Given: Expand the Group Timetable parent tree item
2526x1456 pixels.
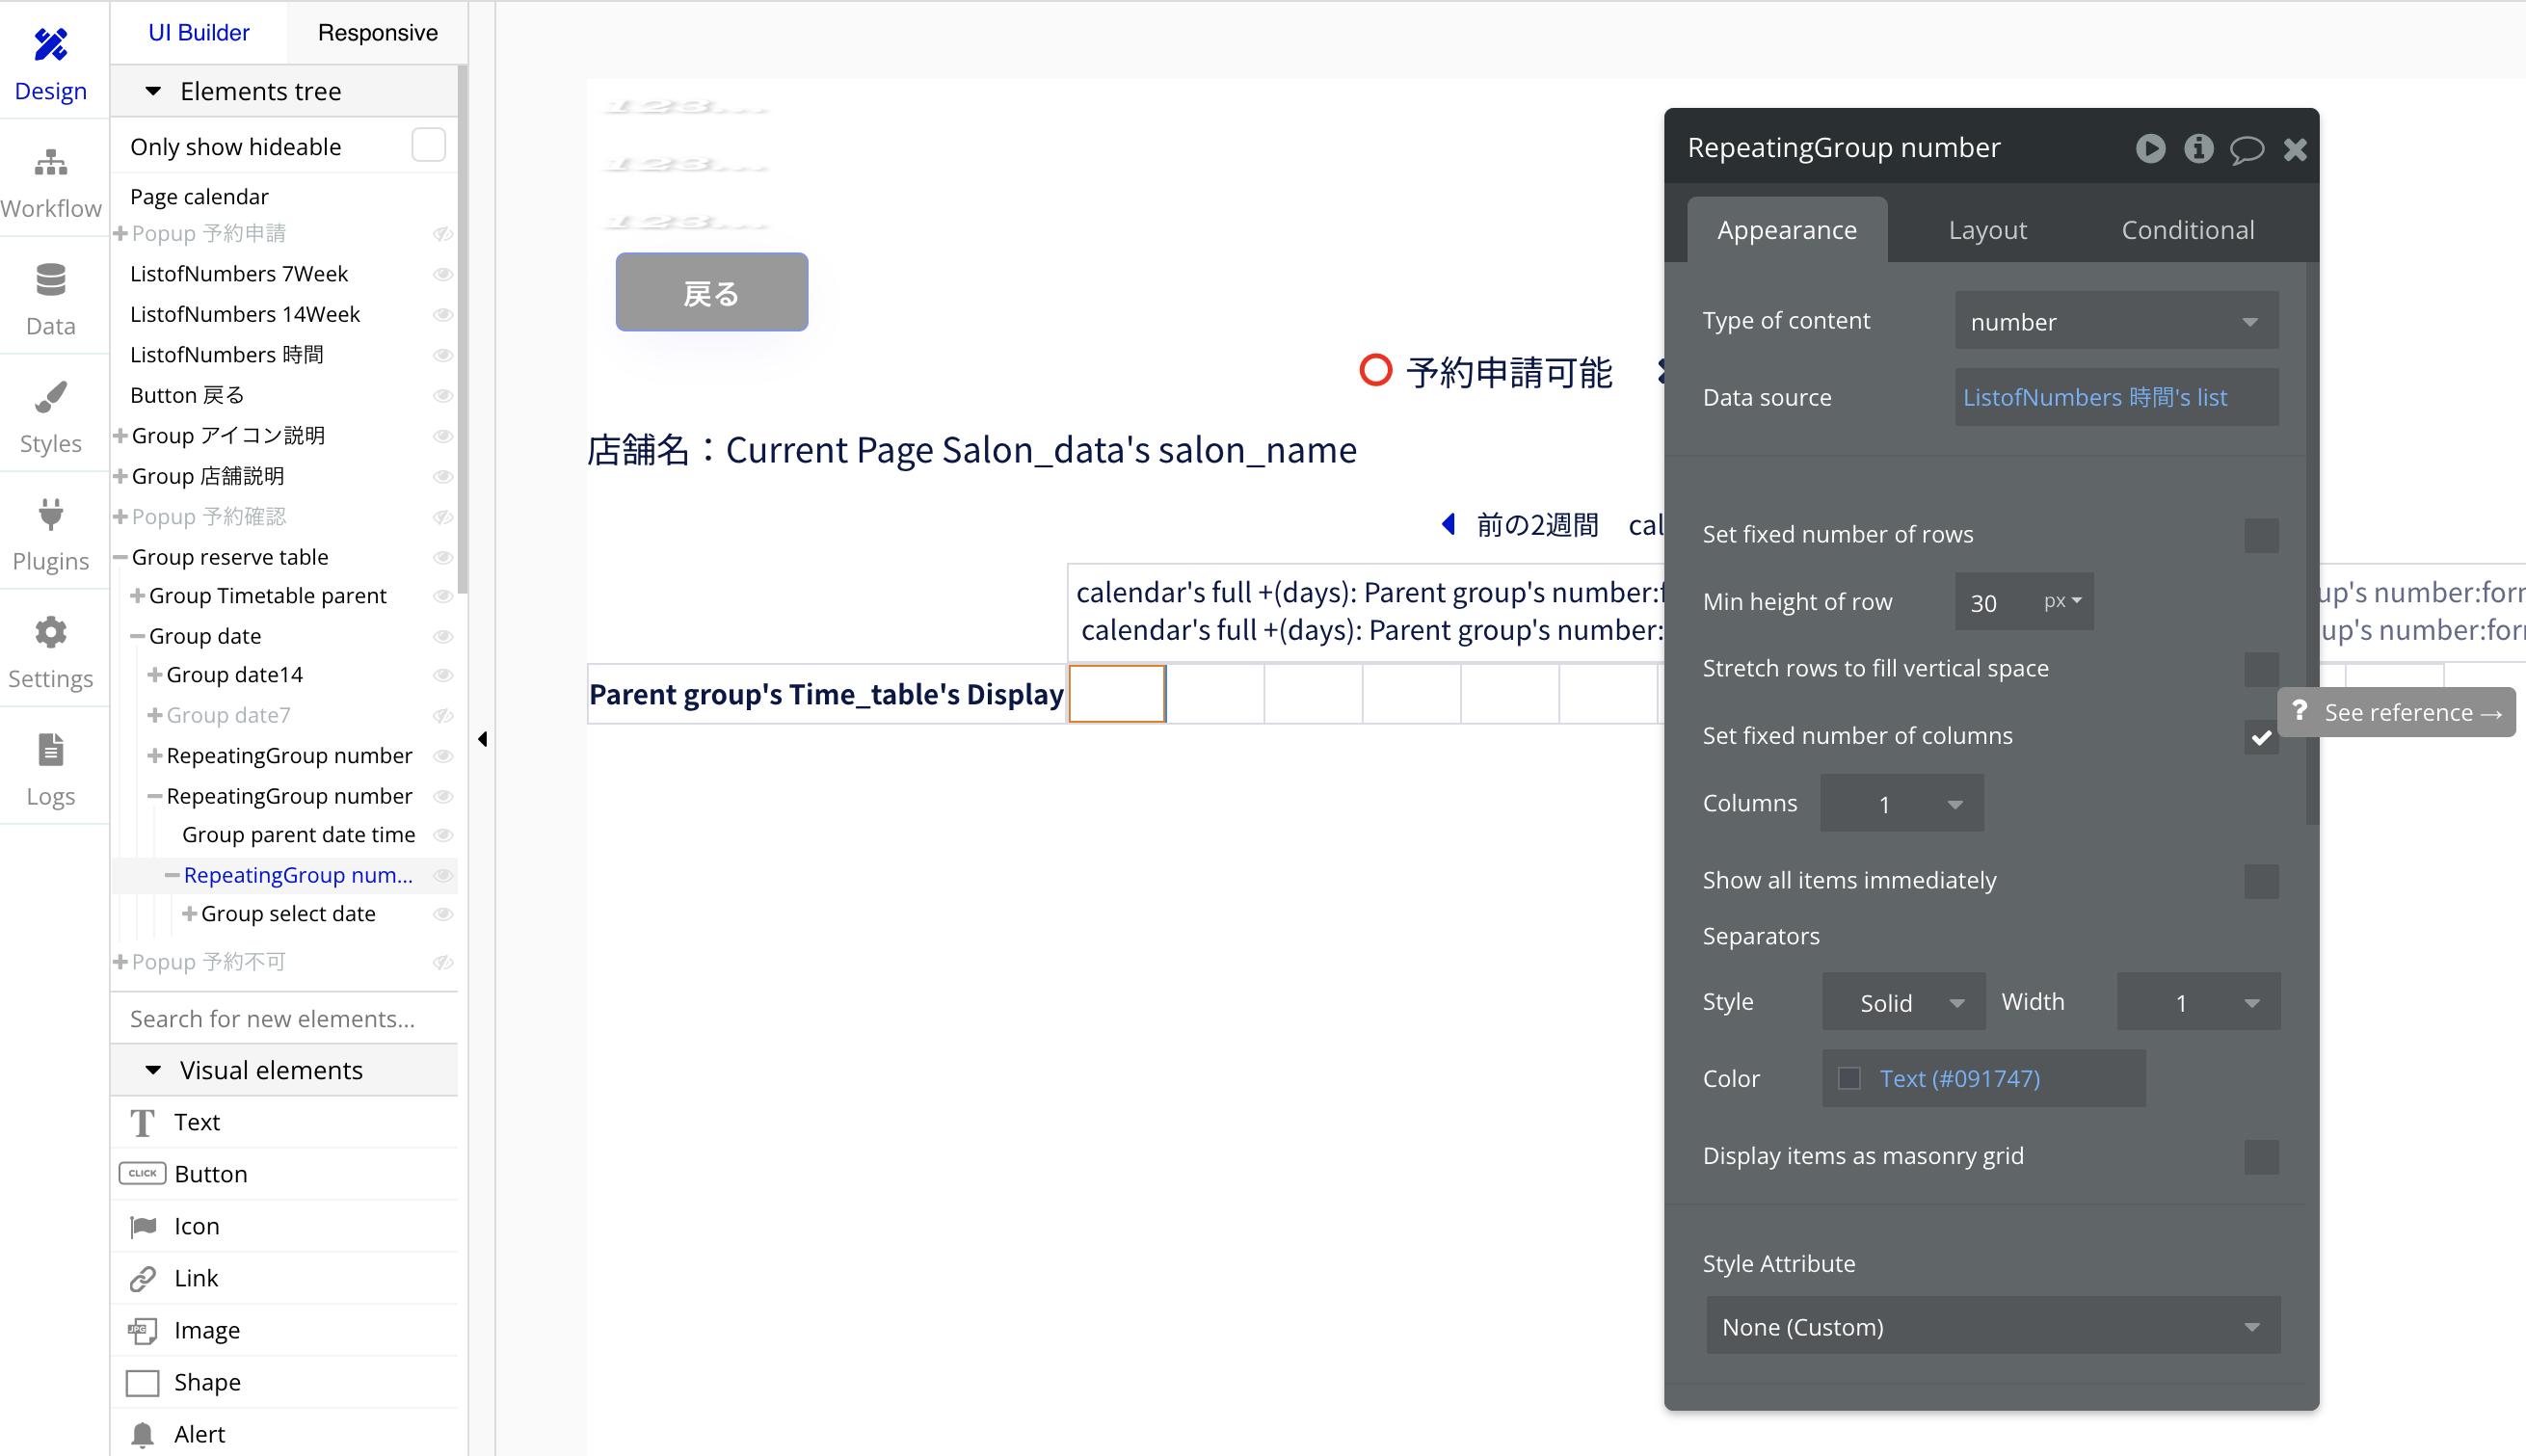Looking at the screenshot, I should (x=138, y=596).
